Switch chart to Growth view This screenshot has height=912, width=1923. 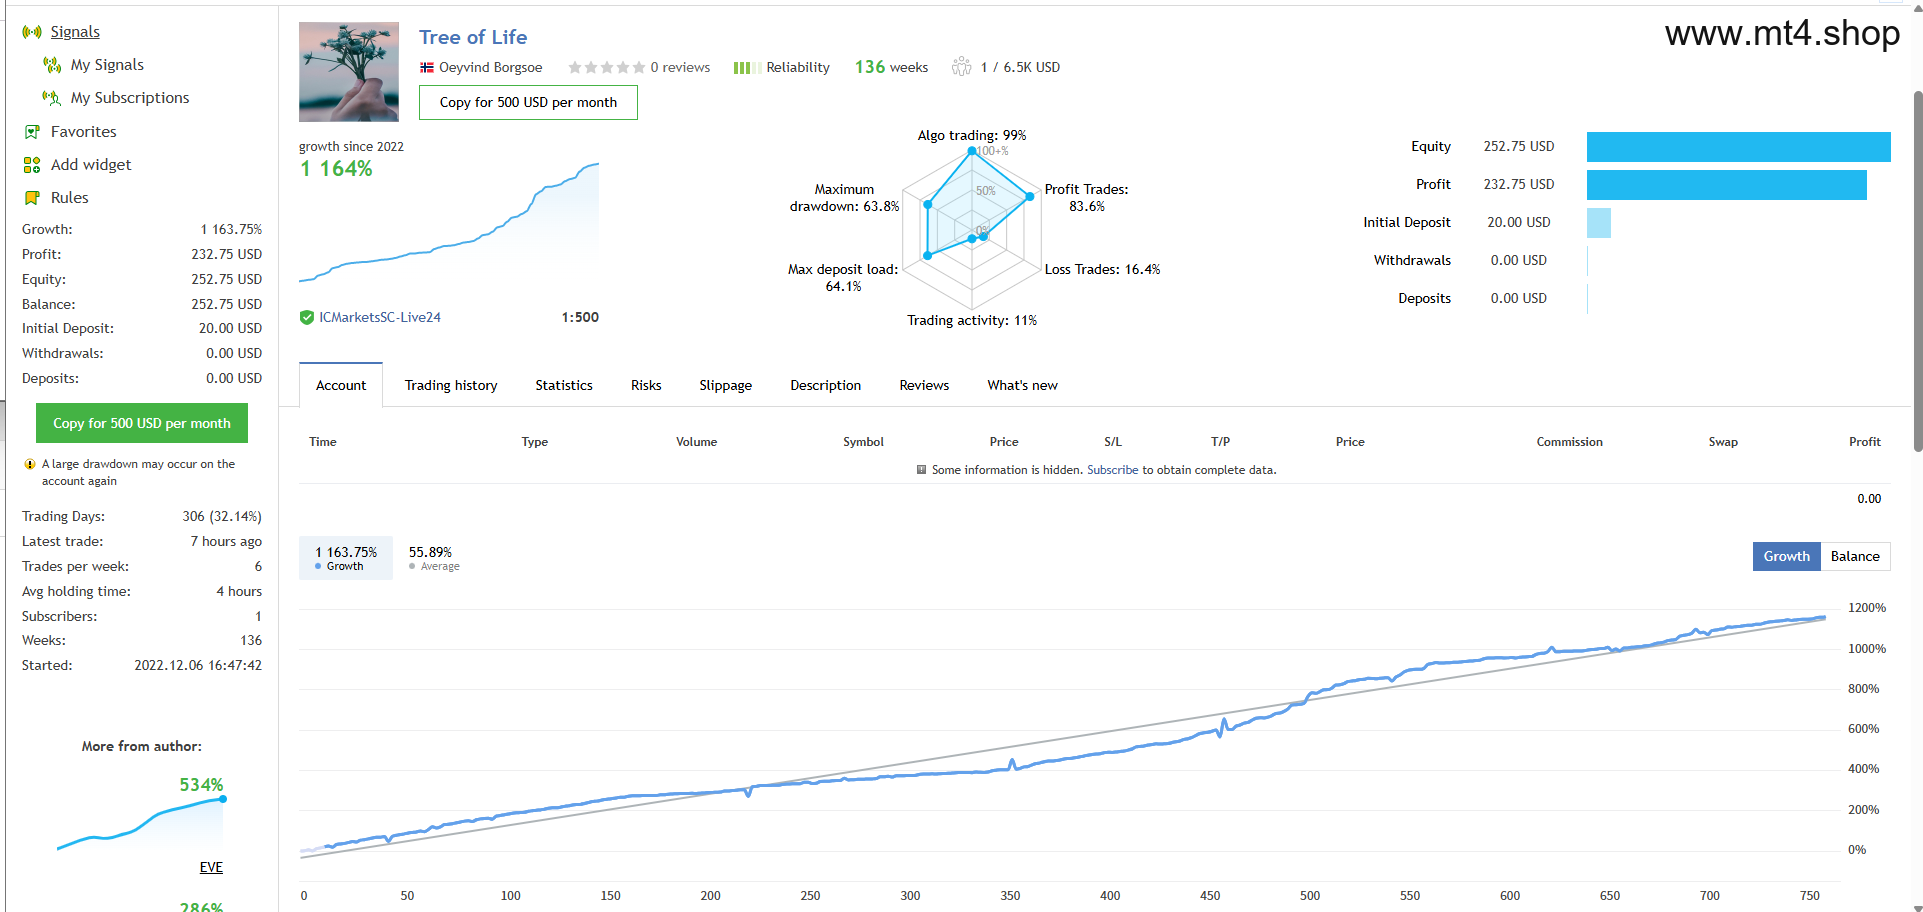(x=1786, y=556)
